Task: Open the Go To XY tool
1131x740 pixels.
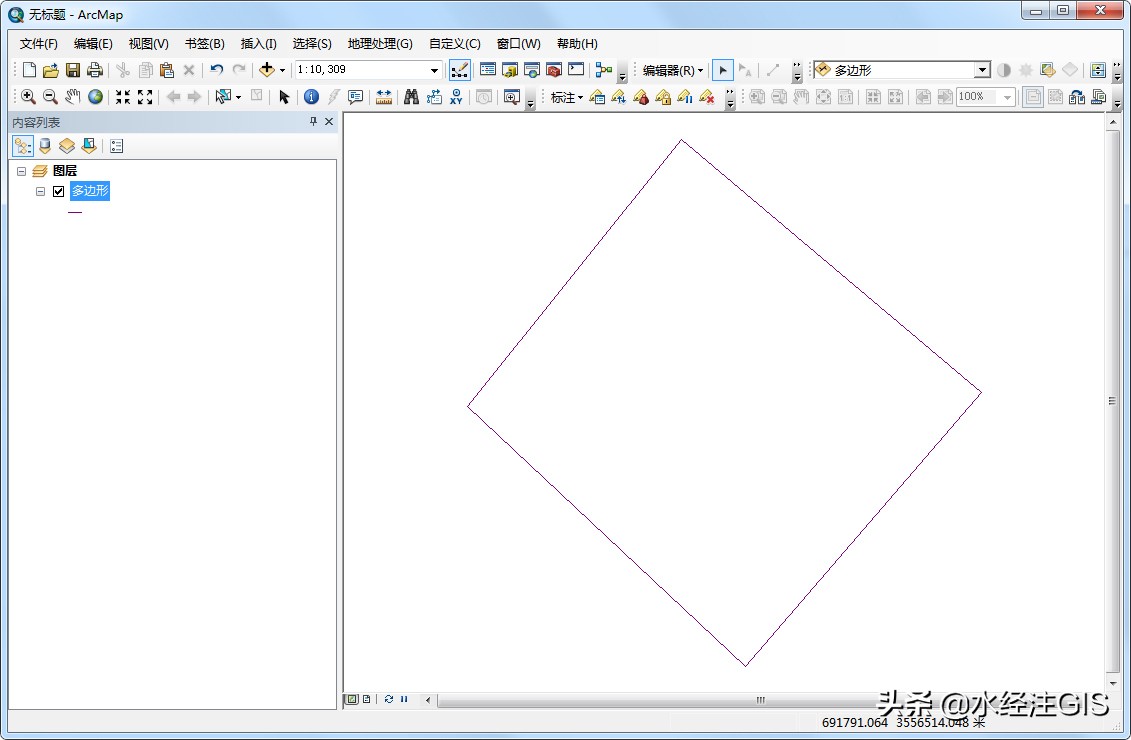Action: 456,97
